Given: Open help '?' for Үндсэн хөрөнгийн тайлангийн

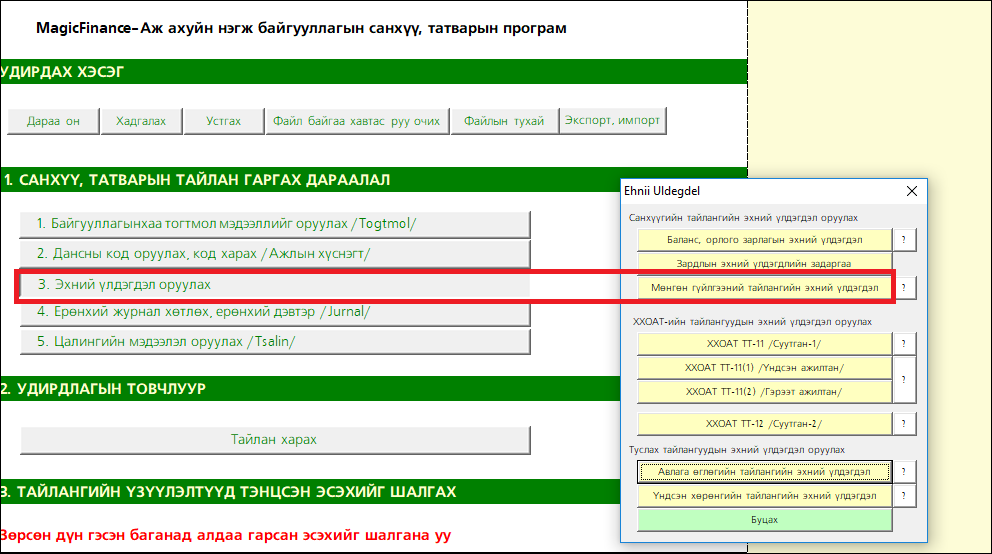Looking at the screenshot, I should [x=904, y=496].
